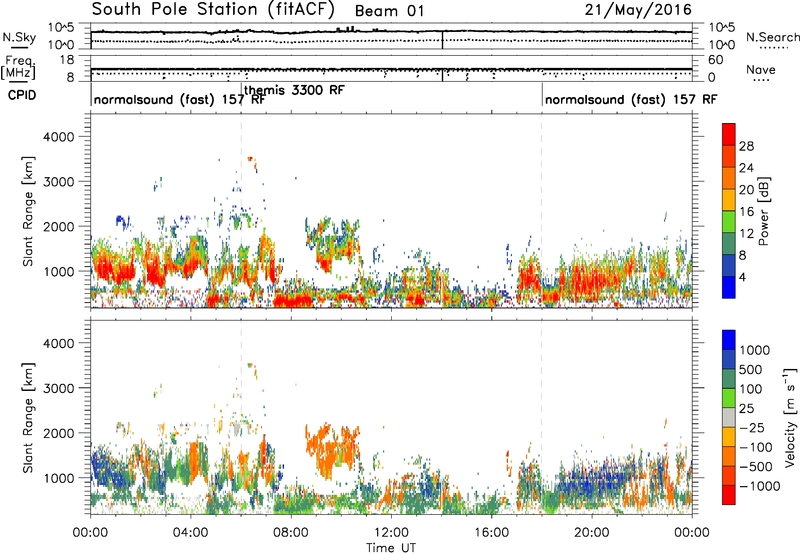Screen dimensions: 800x554
Task: Click the '60' Nave axis tick
Action: click(x=715, y=60)
